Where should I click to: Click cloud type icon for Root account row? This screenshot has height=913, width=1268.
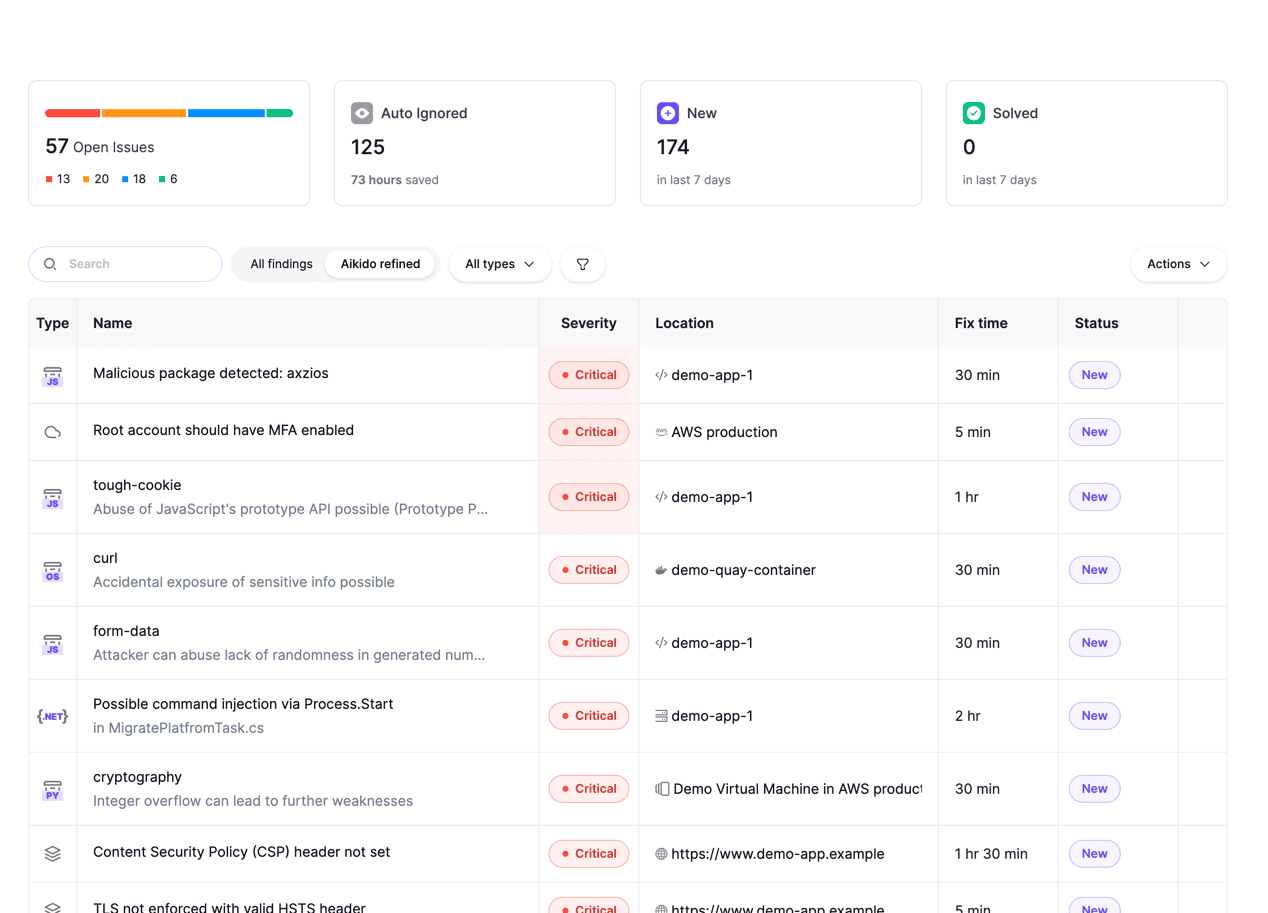(53, 432)
